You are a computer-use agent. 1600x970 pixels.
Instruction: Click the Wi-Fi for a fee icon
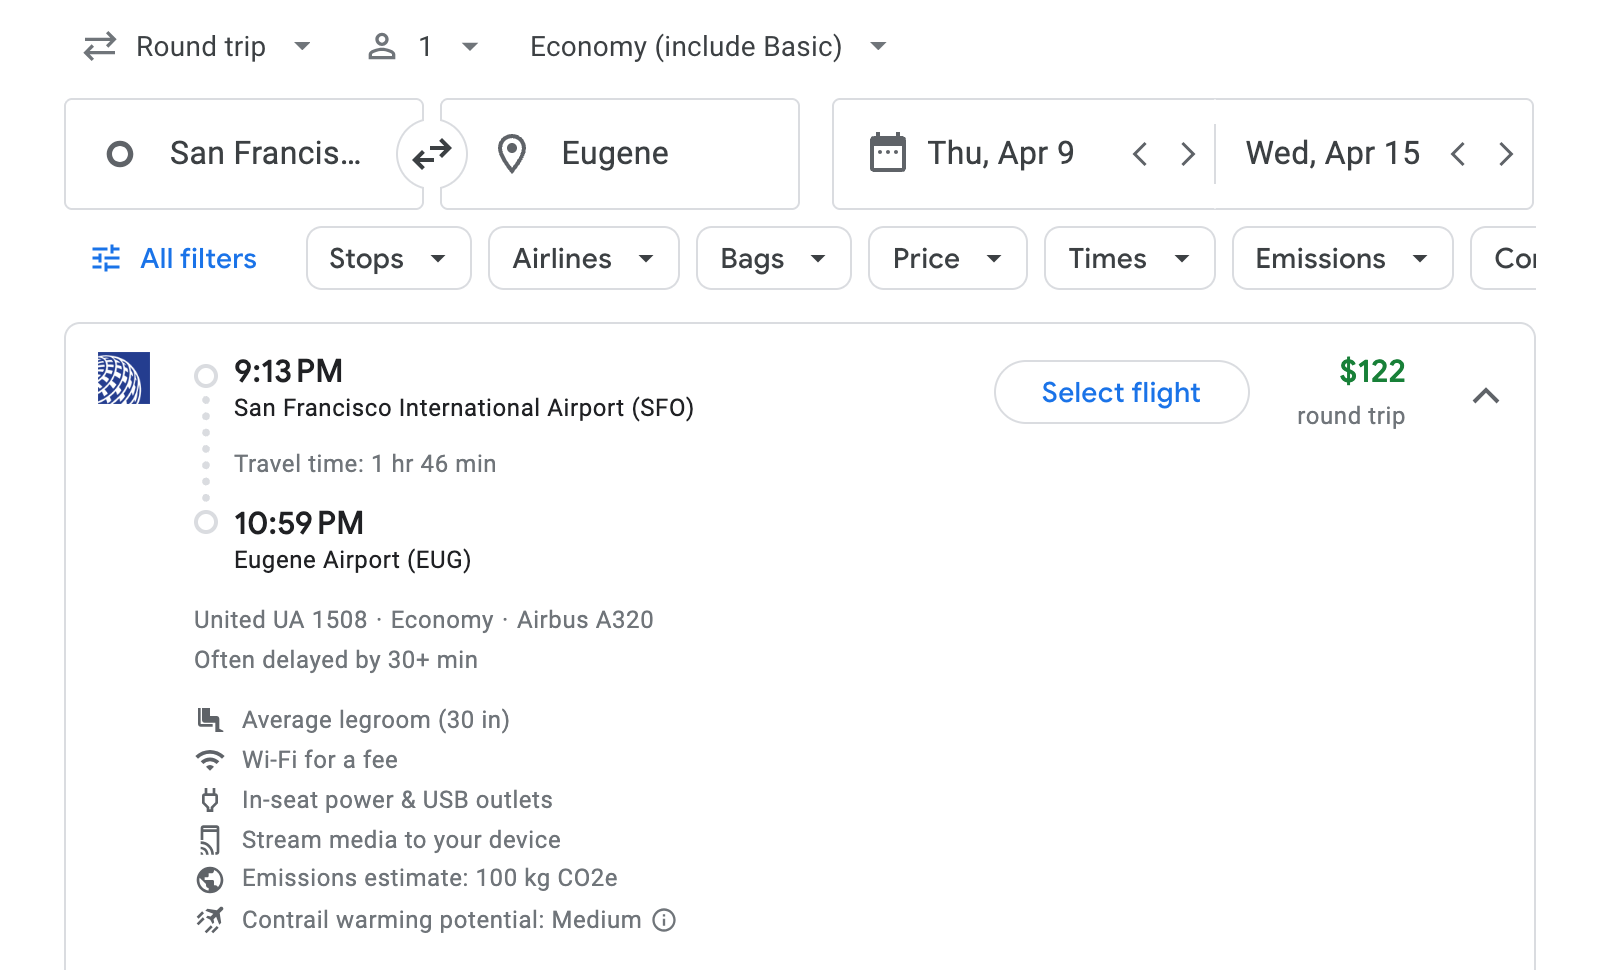[x=209, y=760]
